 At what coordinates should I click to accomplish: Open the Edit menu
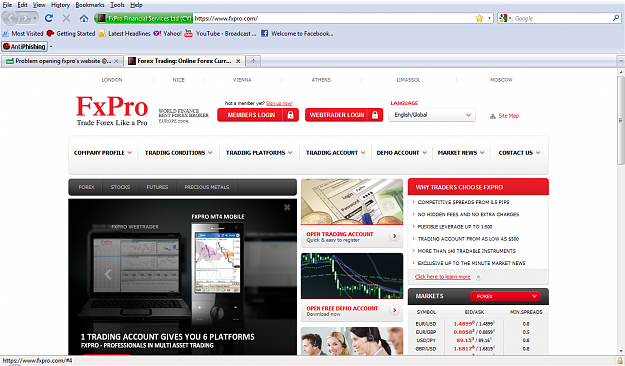click(x=22, y=5)
